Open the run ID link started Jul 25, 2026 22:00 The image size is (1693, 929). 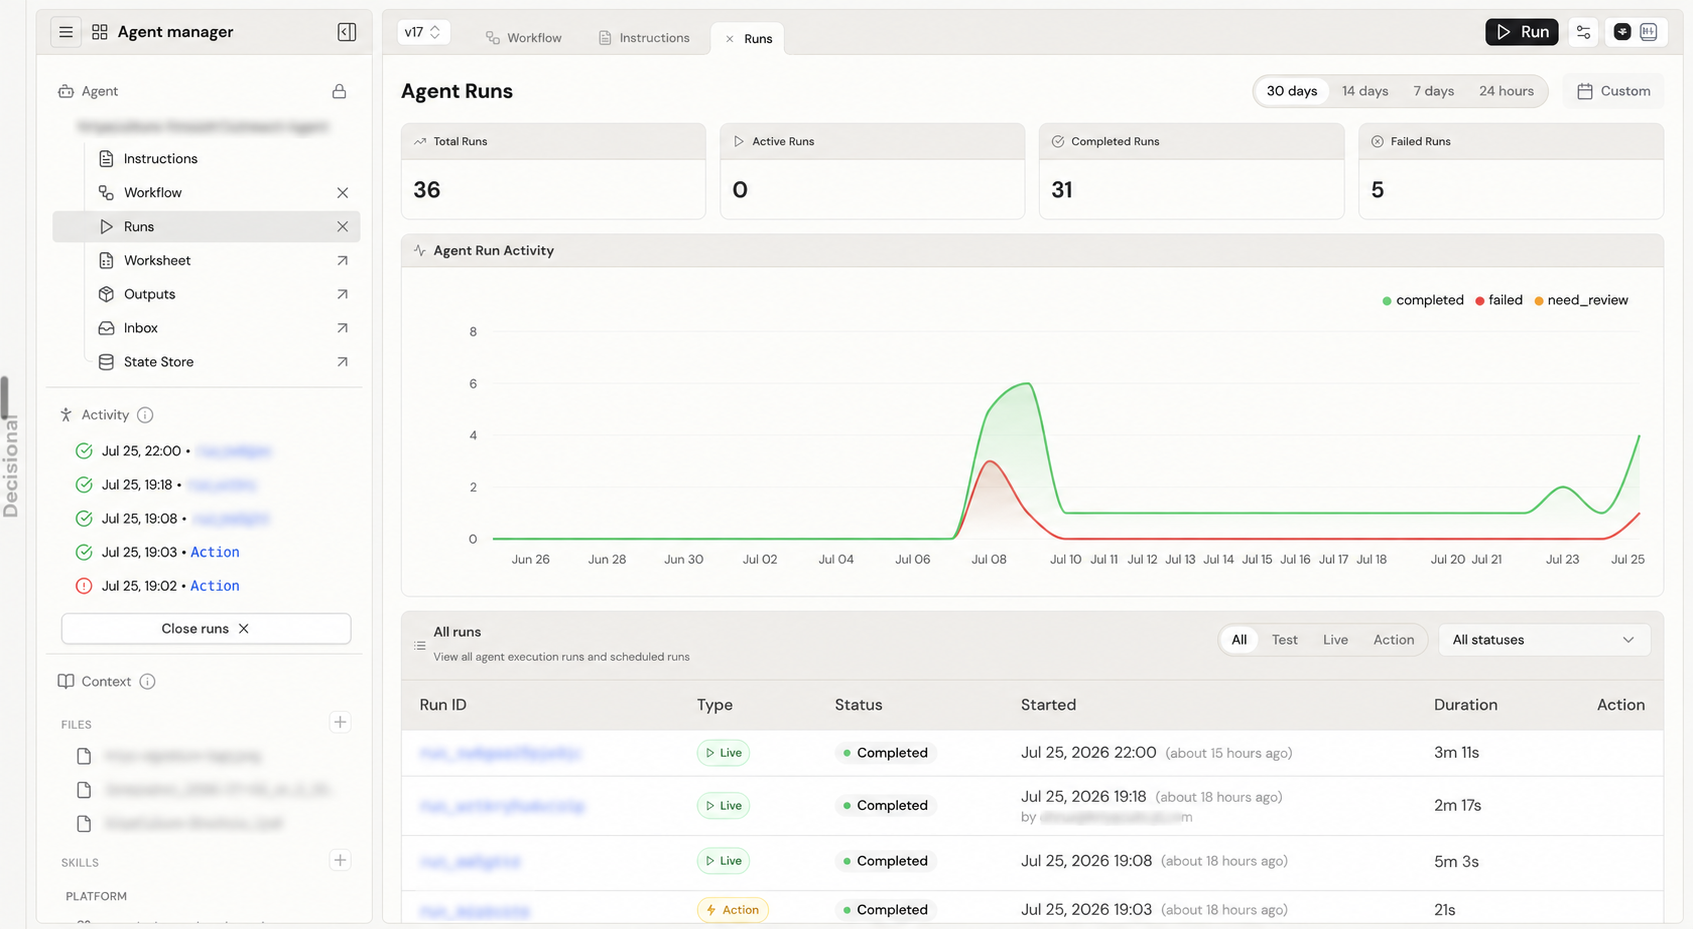500,753
